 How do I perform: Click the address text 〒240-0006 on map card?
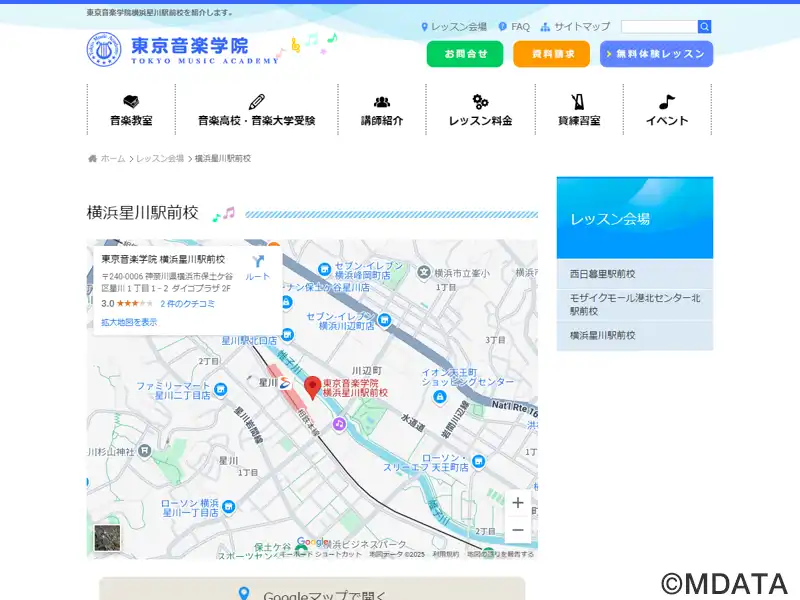click(167, 282)
